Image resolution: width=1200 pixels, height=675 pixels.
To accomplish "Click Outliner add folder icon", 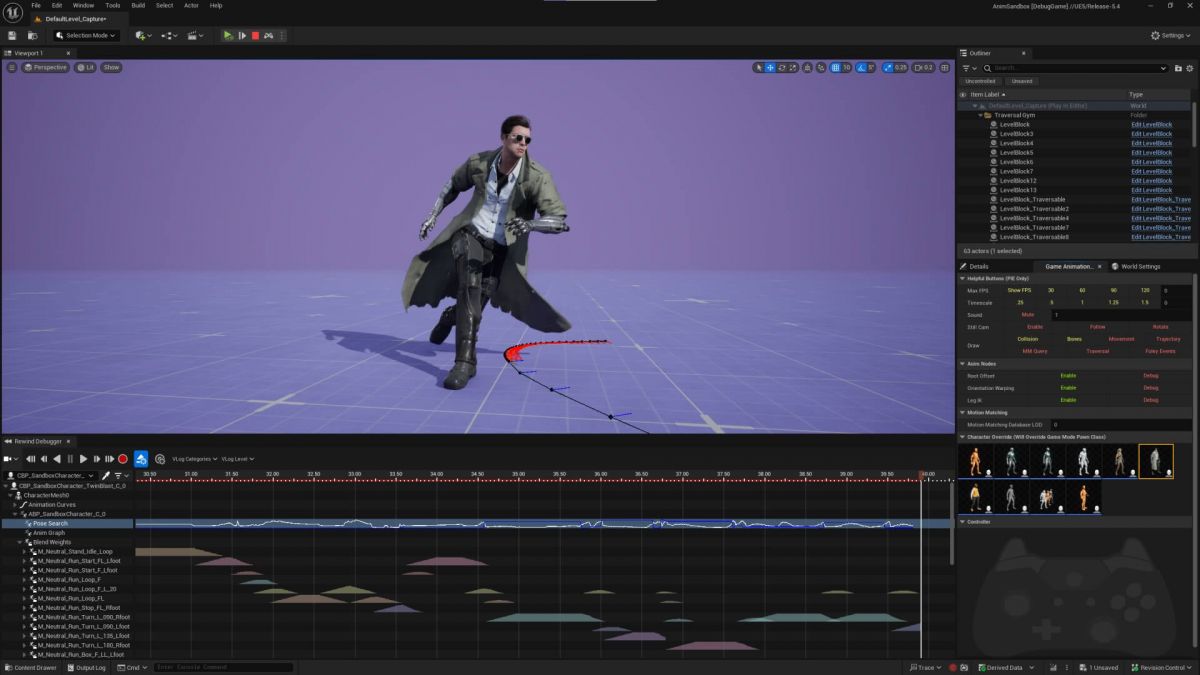I will click(x=1177, y=68).
